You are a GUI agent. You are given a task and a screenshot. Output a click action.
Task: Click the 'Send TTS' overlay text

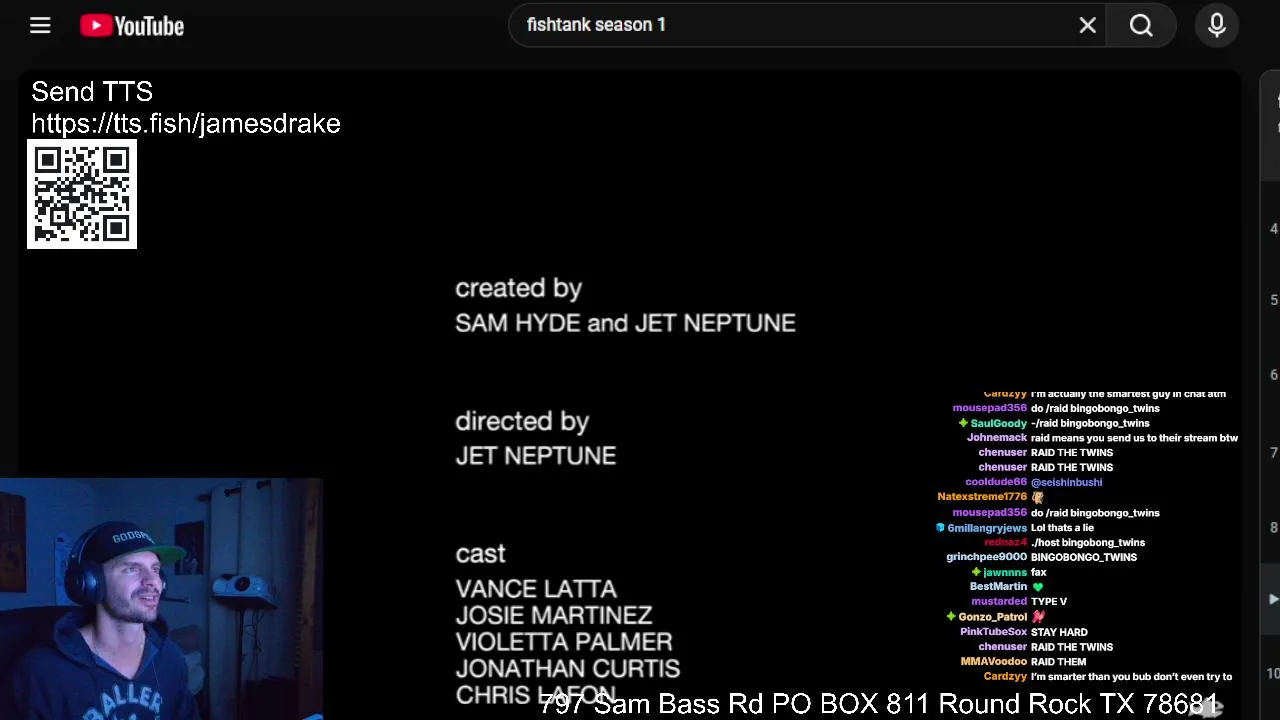(92, 92)
